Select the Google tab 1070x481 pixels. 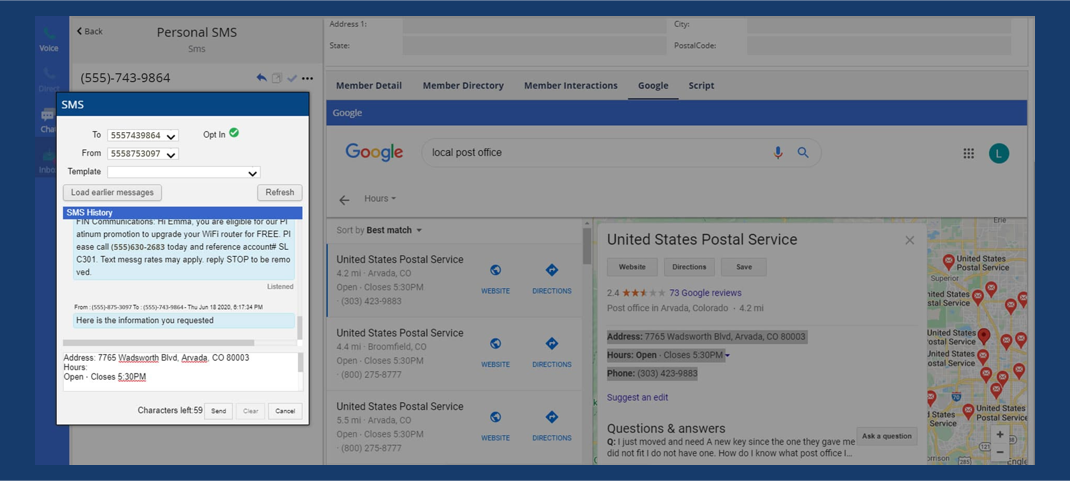click(x=653, y=86)
